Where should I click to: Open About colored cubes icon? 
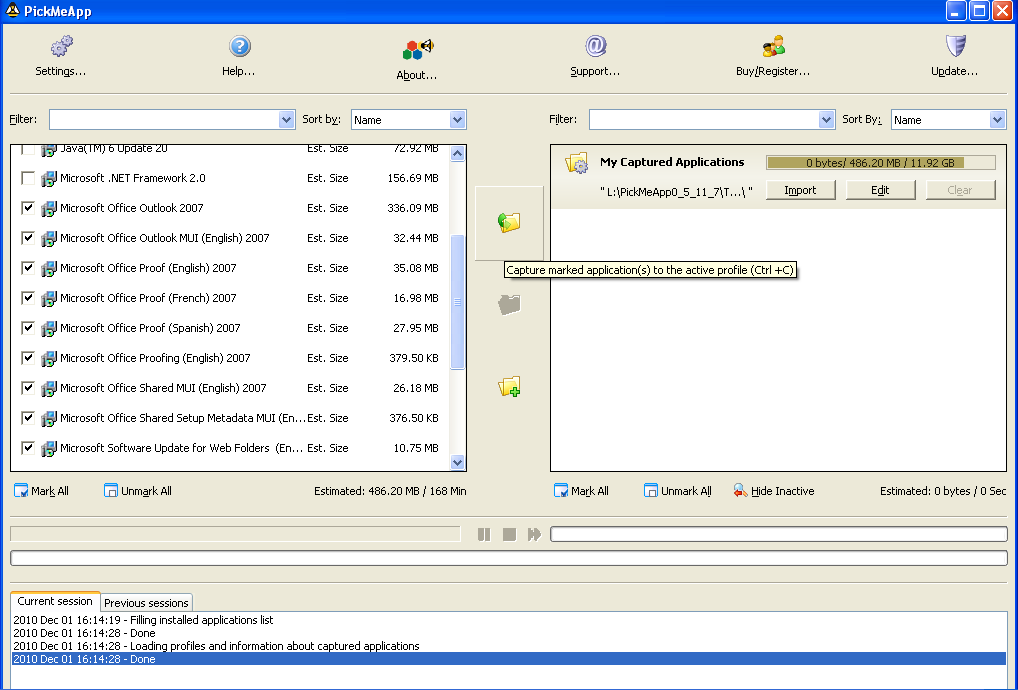click(x=417, y=49)
